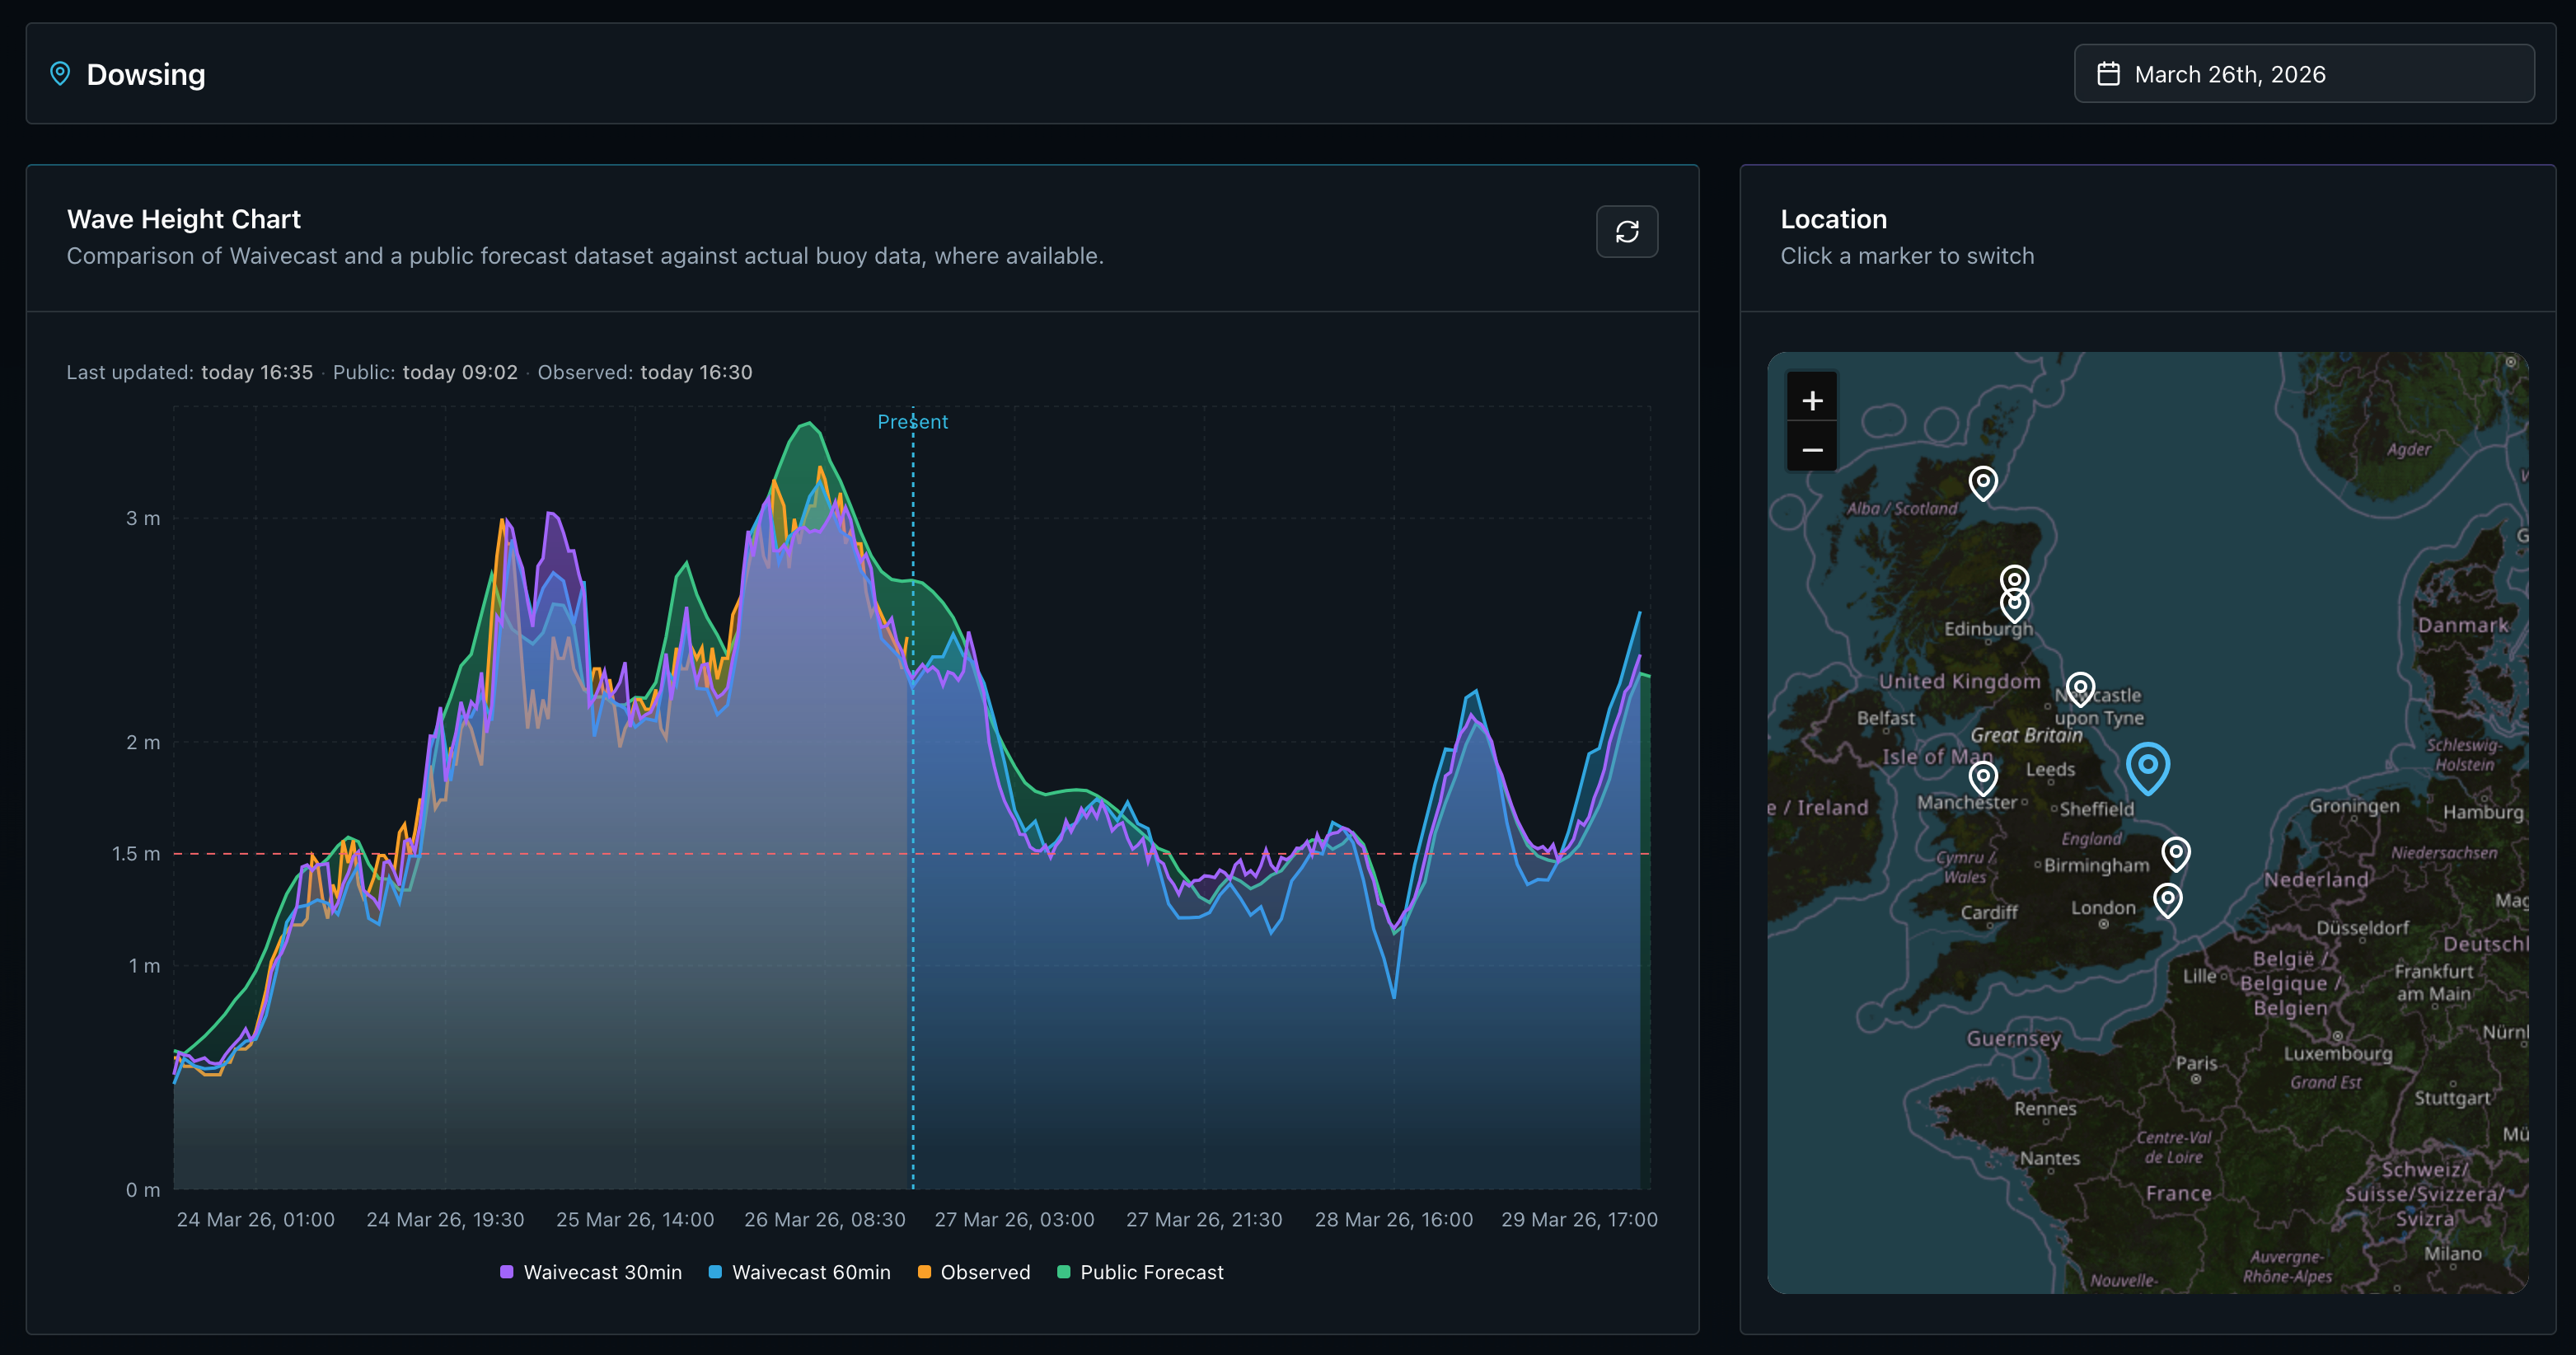The height and width of the screenshot is (1355, 2576).
Task: Select the marker near Isle of Man
Action: coord(1983,777)
